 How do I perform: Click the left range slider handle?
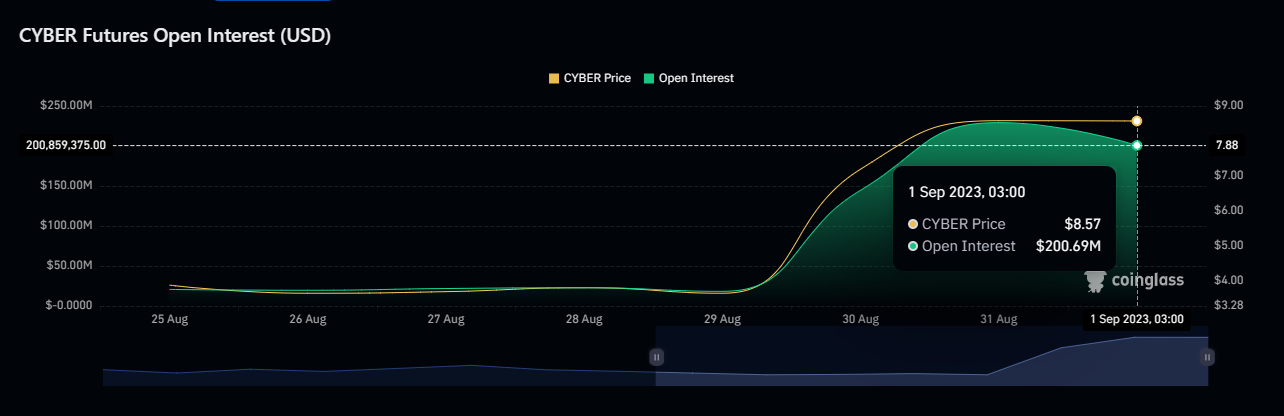point(656,356)
